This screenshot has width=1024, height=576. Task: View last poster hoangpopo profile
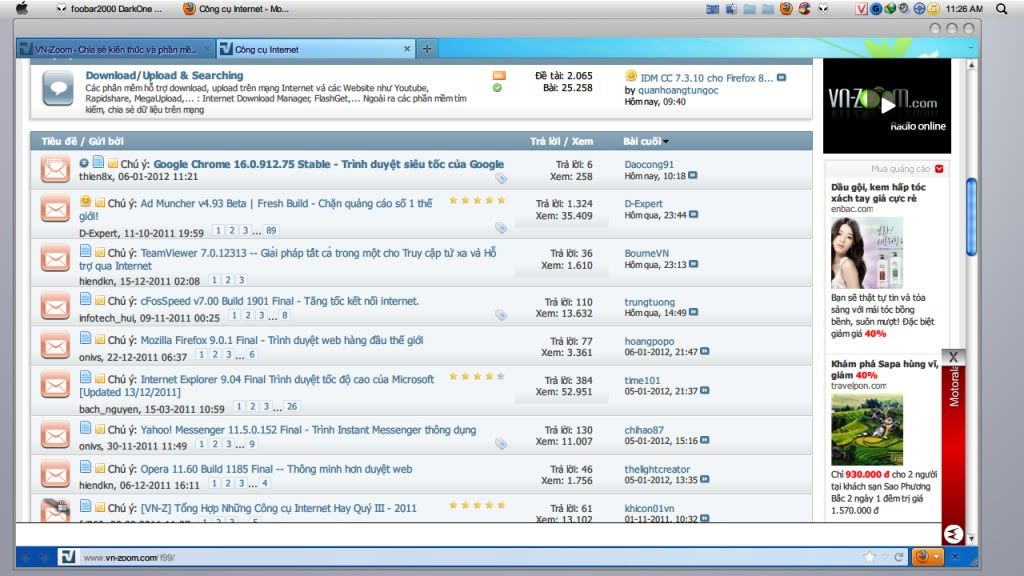tap(649, 342)
